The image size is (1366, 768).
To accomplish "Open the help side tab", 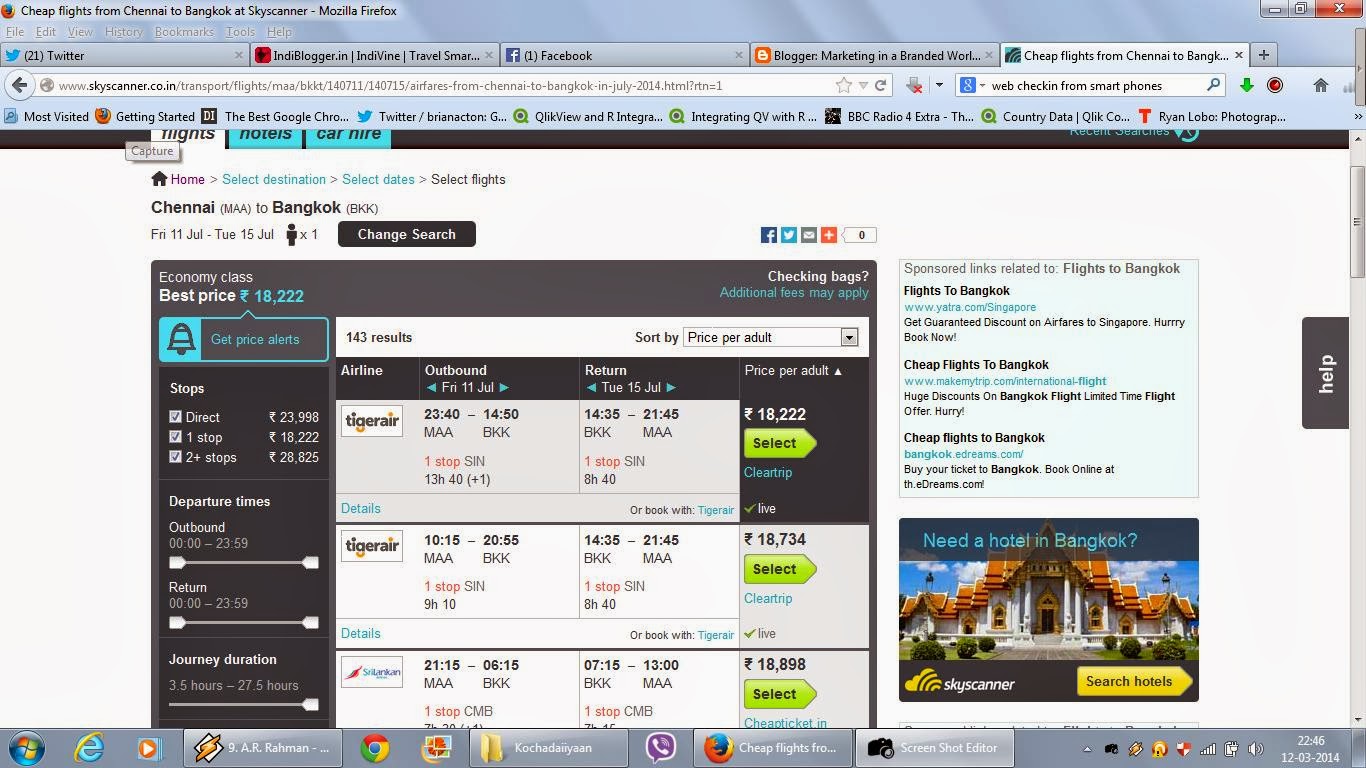I will tap(1325, 373).
